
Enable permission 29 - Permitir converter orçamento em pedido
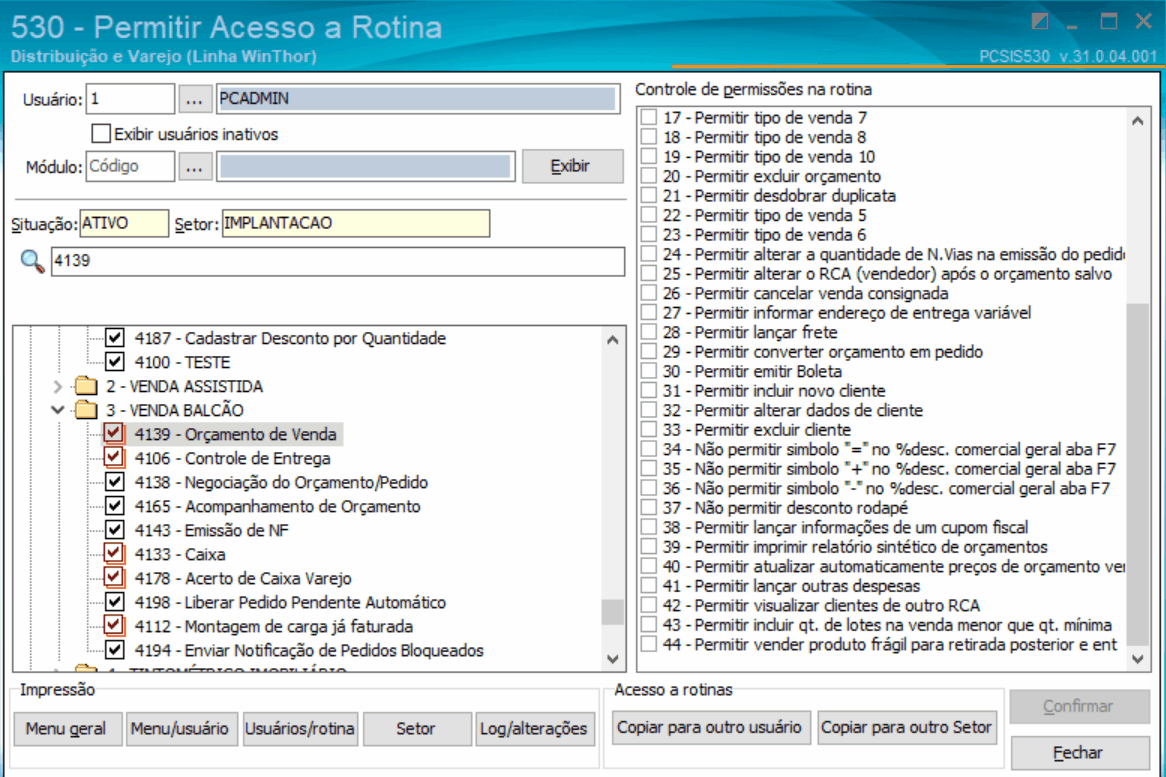649,351
